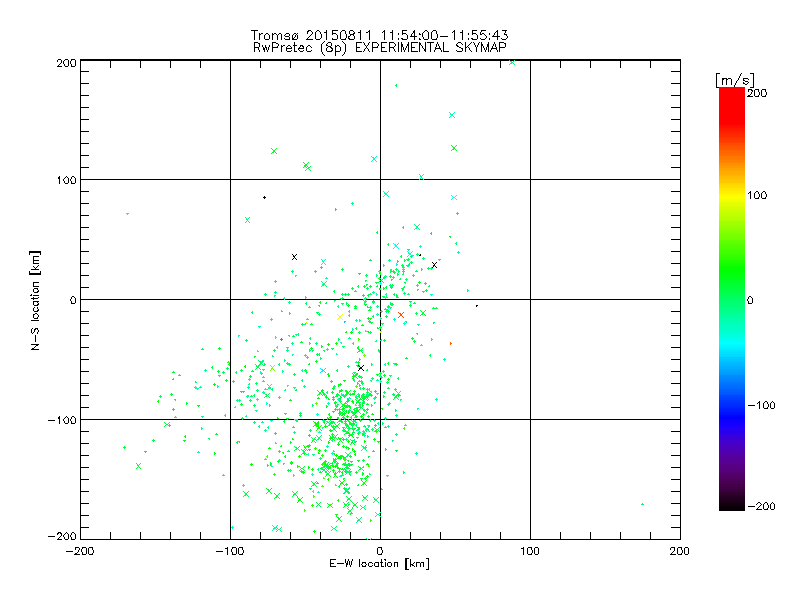Select the "E-W location [km]" axis label
The width and height of the screenshot is (800, 600).
[379, 564]
